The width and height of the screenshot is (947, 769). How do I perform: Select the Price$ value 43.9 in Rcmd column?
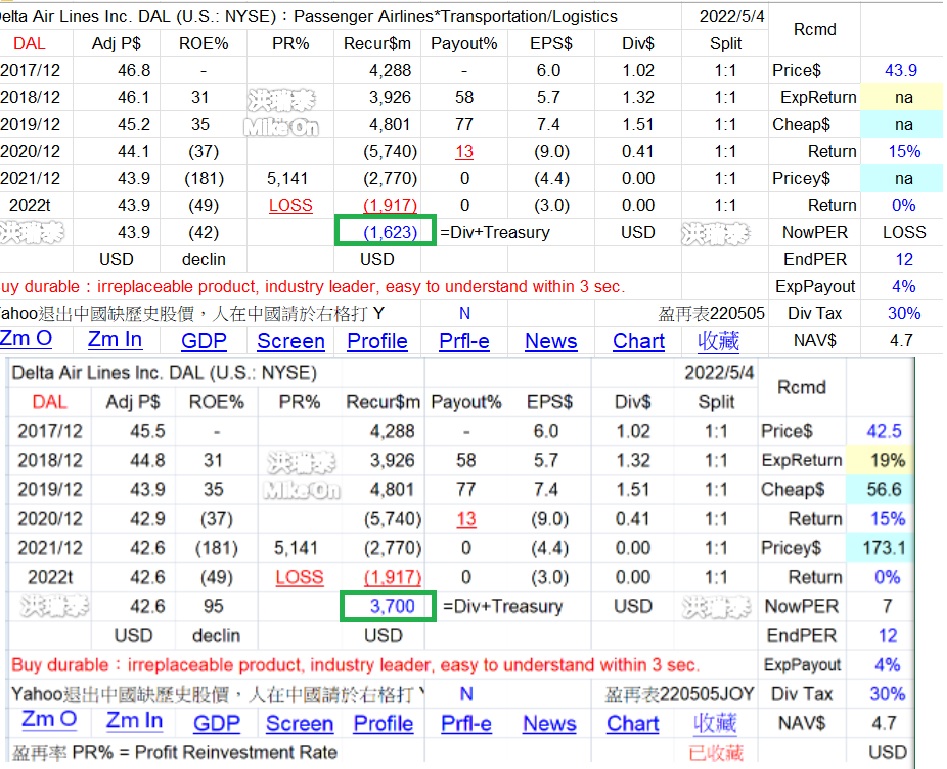coord(900,70)
